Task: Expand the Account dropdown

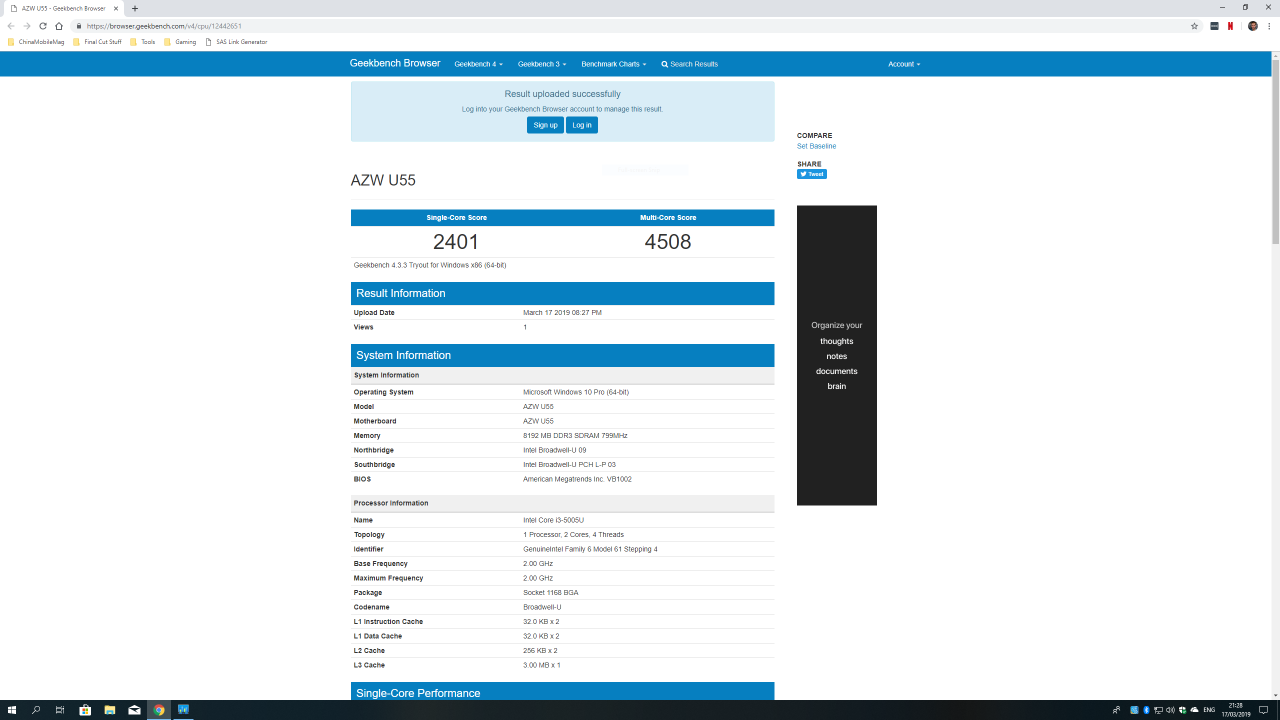Action: tap(904, 64)
